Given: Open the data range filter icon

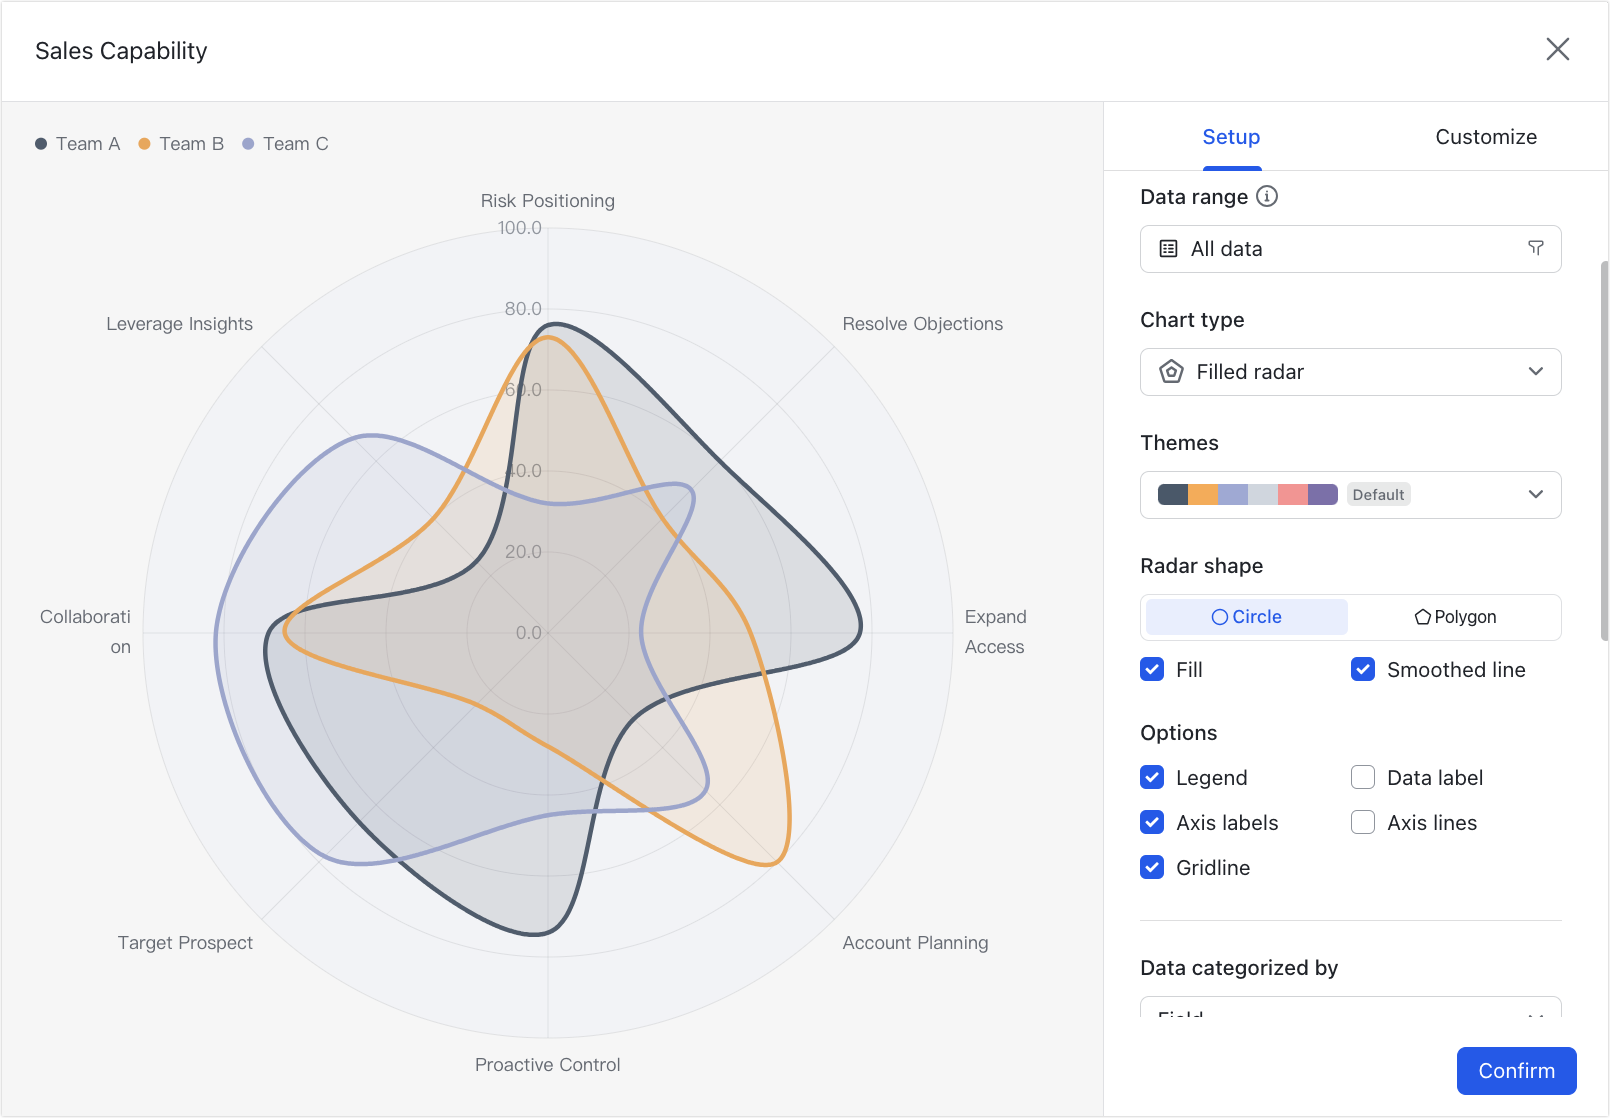Looking at the screenshot, I should click(1536, 248).
